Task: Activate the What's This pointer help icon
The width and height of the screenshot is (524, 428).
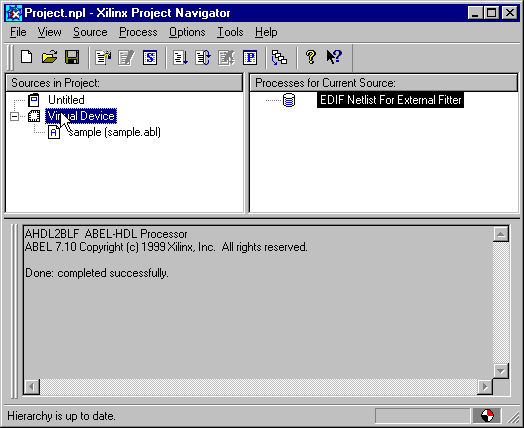Action: 334,57
